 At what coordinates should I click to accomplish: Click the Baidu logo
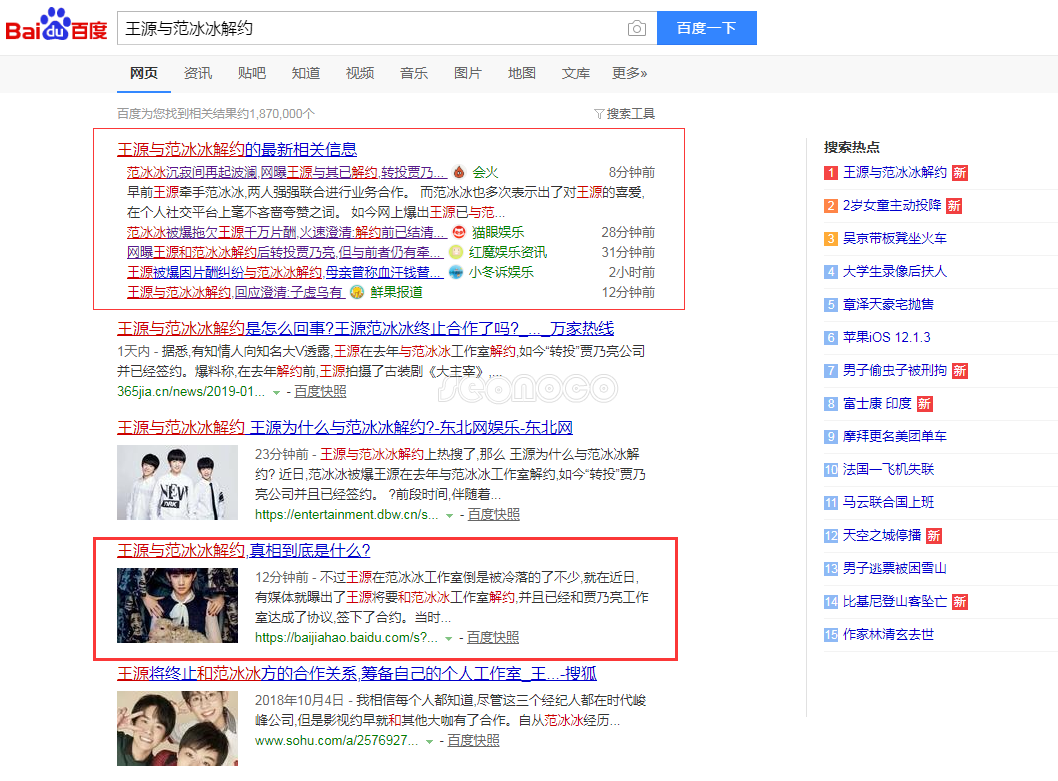(x=57, y=27)
